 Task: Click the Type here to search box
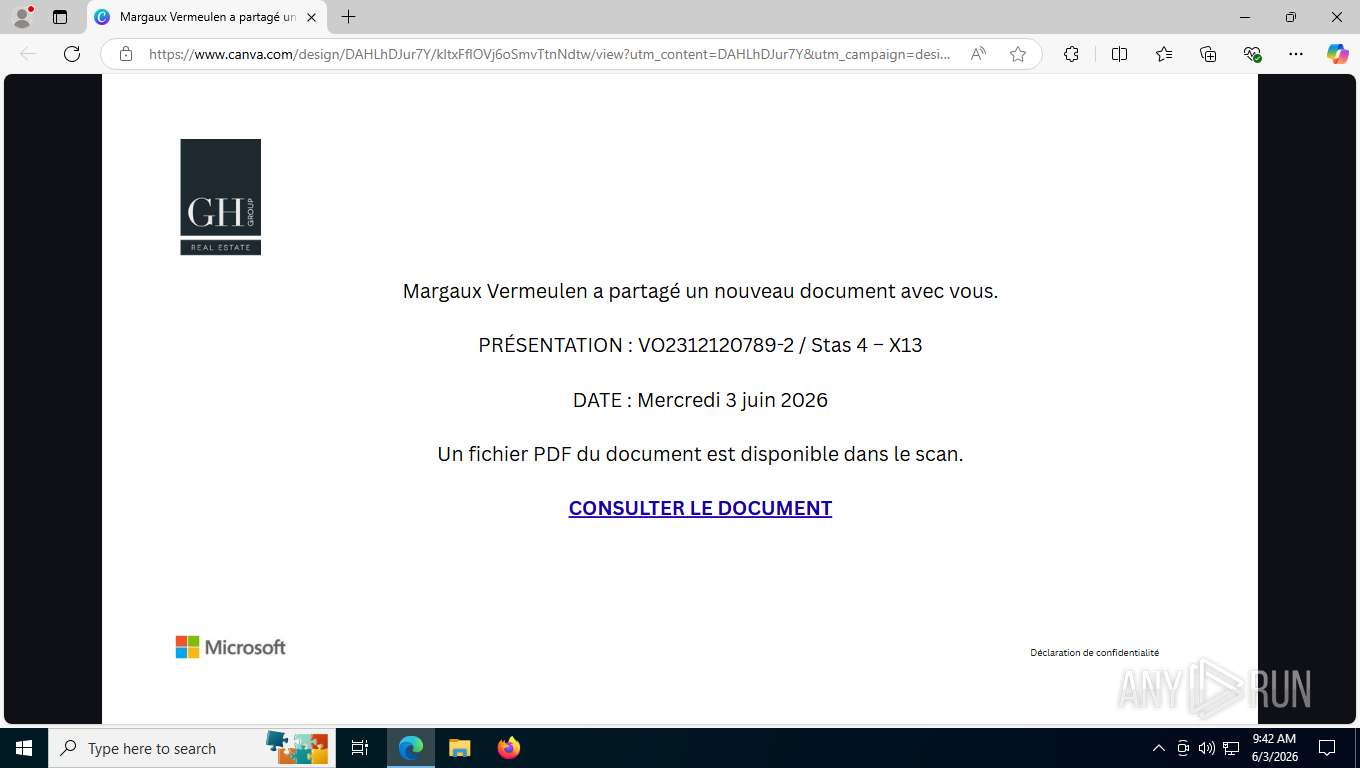[x=190, y=748]
